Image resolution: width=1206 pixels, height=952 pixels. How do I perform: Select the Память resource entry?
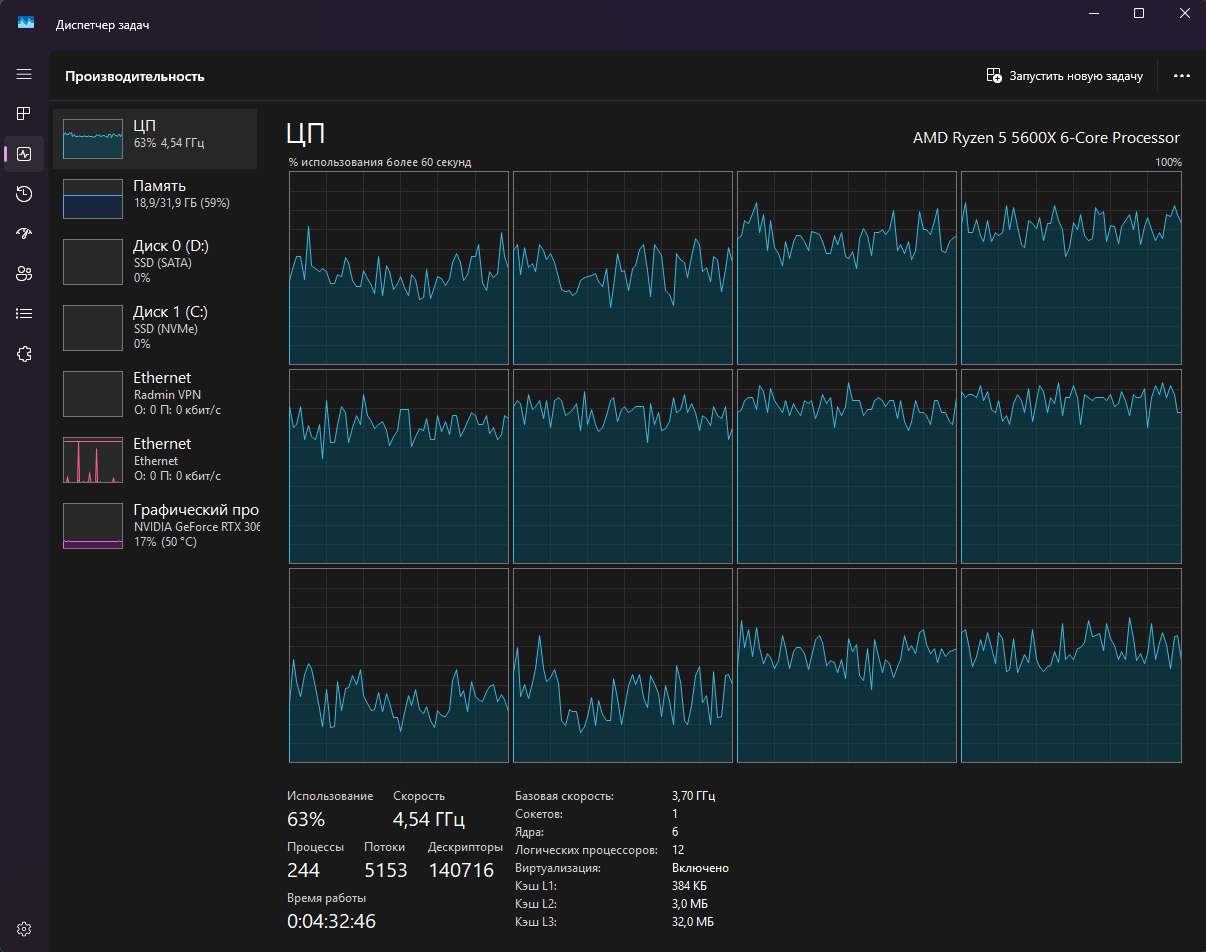(x=155, y=198)
